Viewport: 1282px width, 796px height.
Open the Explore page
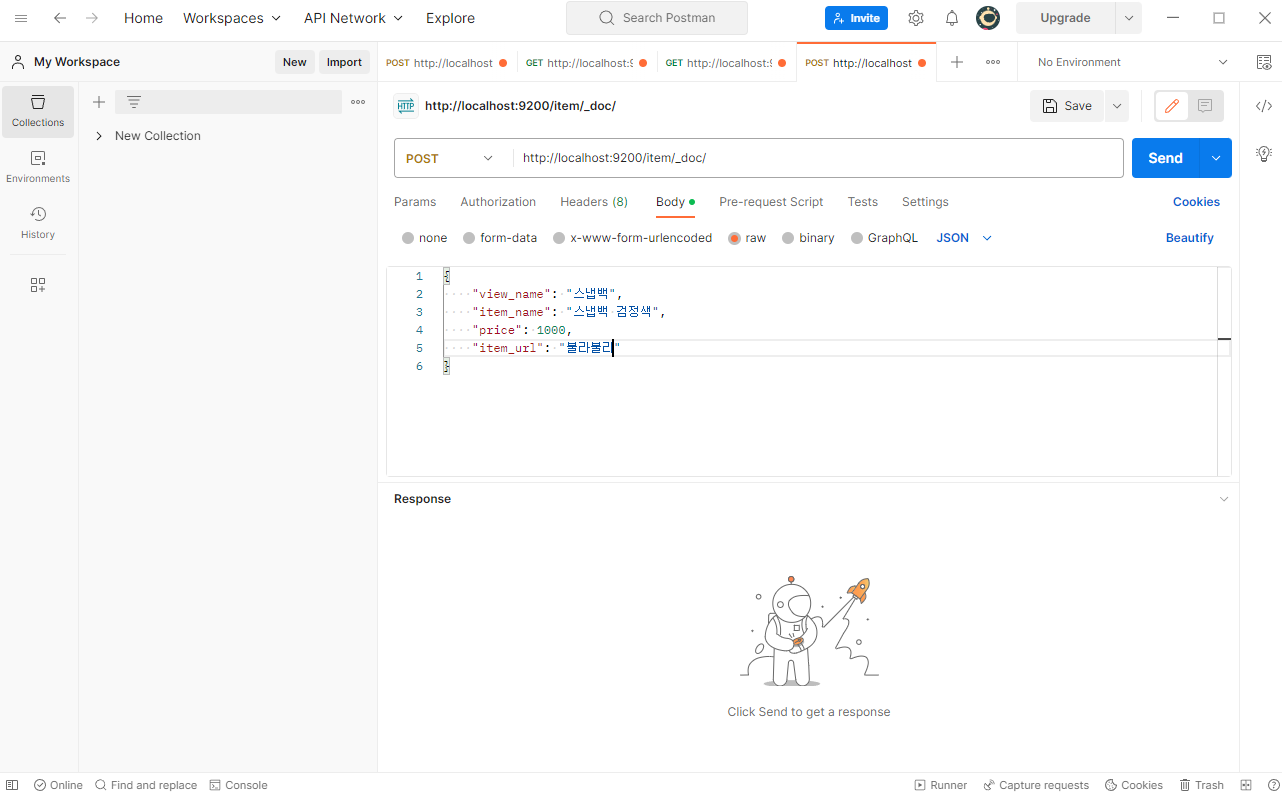click(450, 18)
